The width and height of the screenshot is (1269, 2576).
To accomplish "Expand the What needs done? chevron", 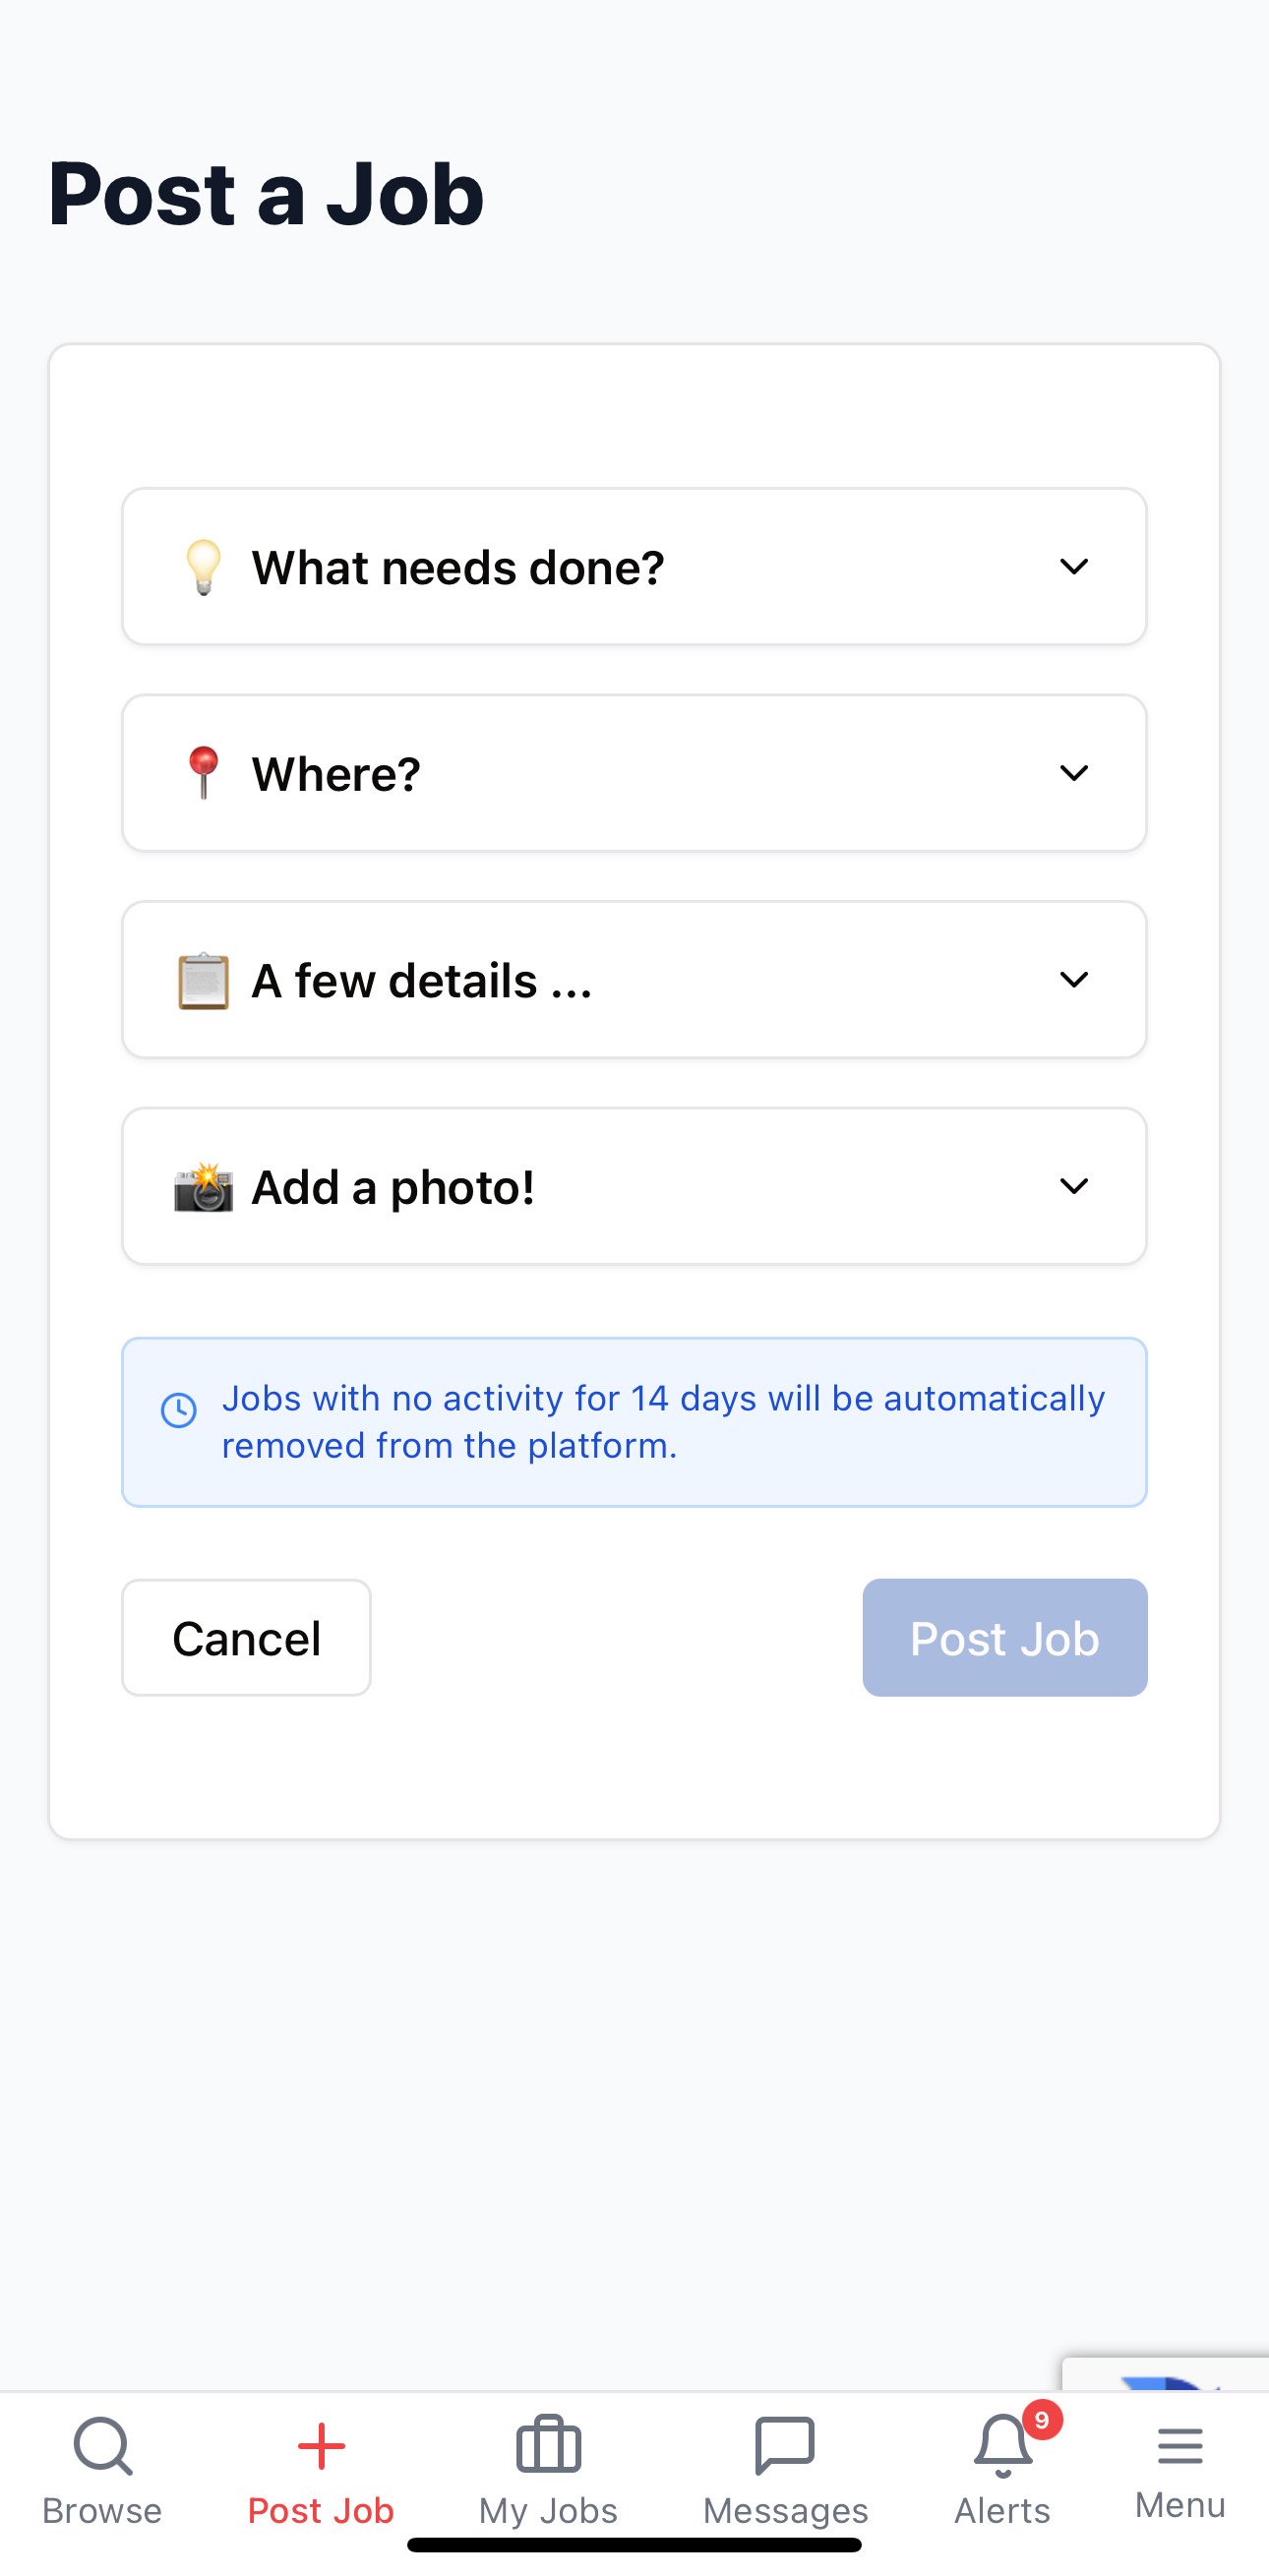I will (x=1074, y=567).
